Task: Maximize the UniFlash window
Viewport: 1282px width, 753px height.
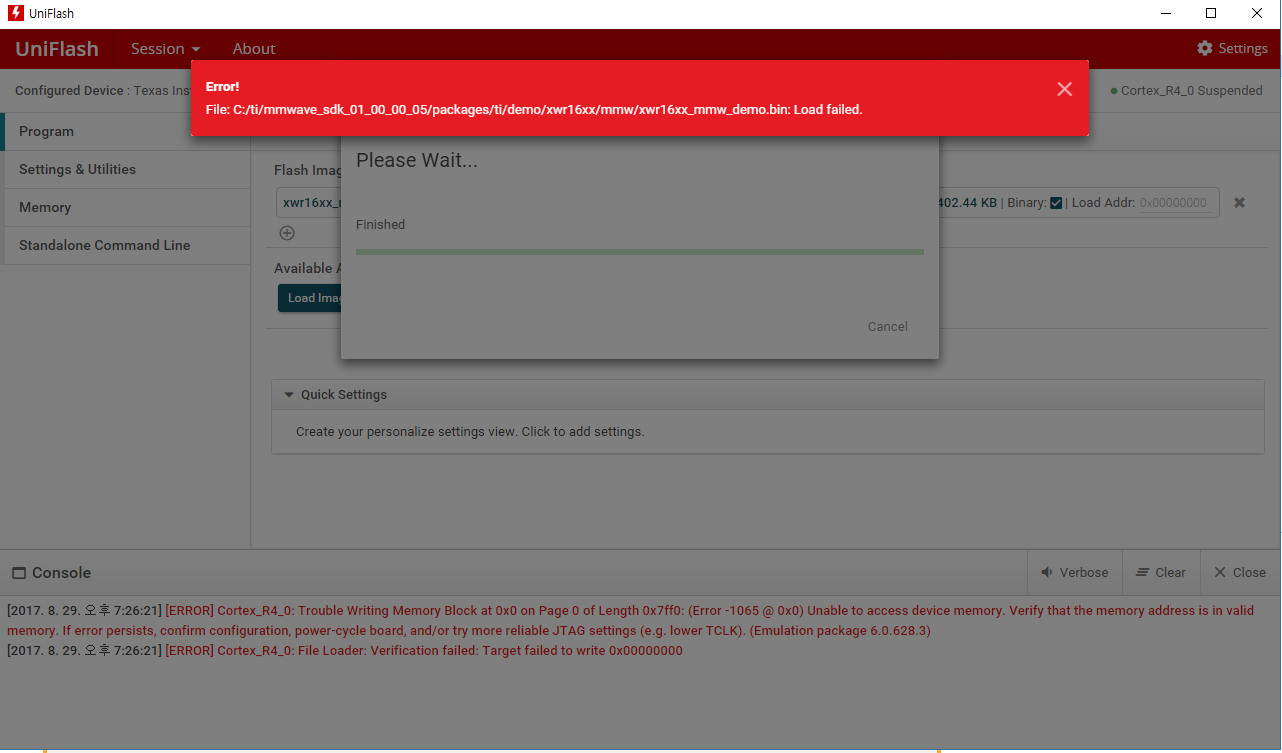Action: 1211,13
